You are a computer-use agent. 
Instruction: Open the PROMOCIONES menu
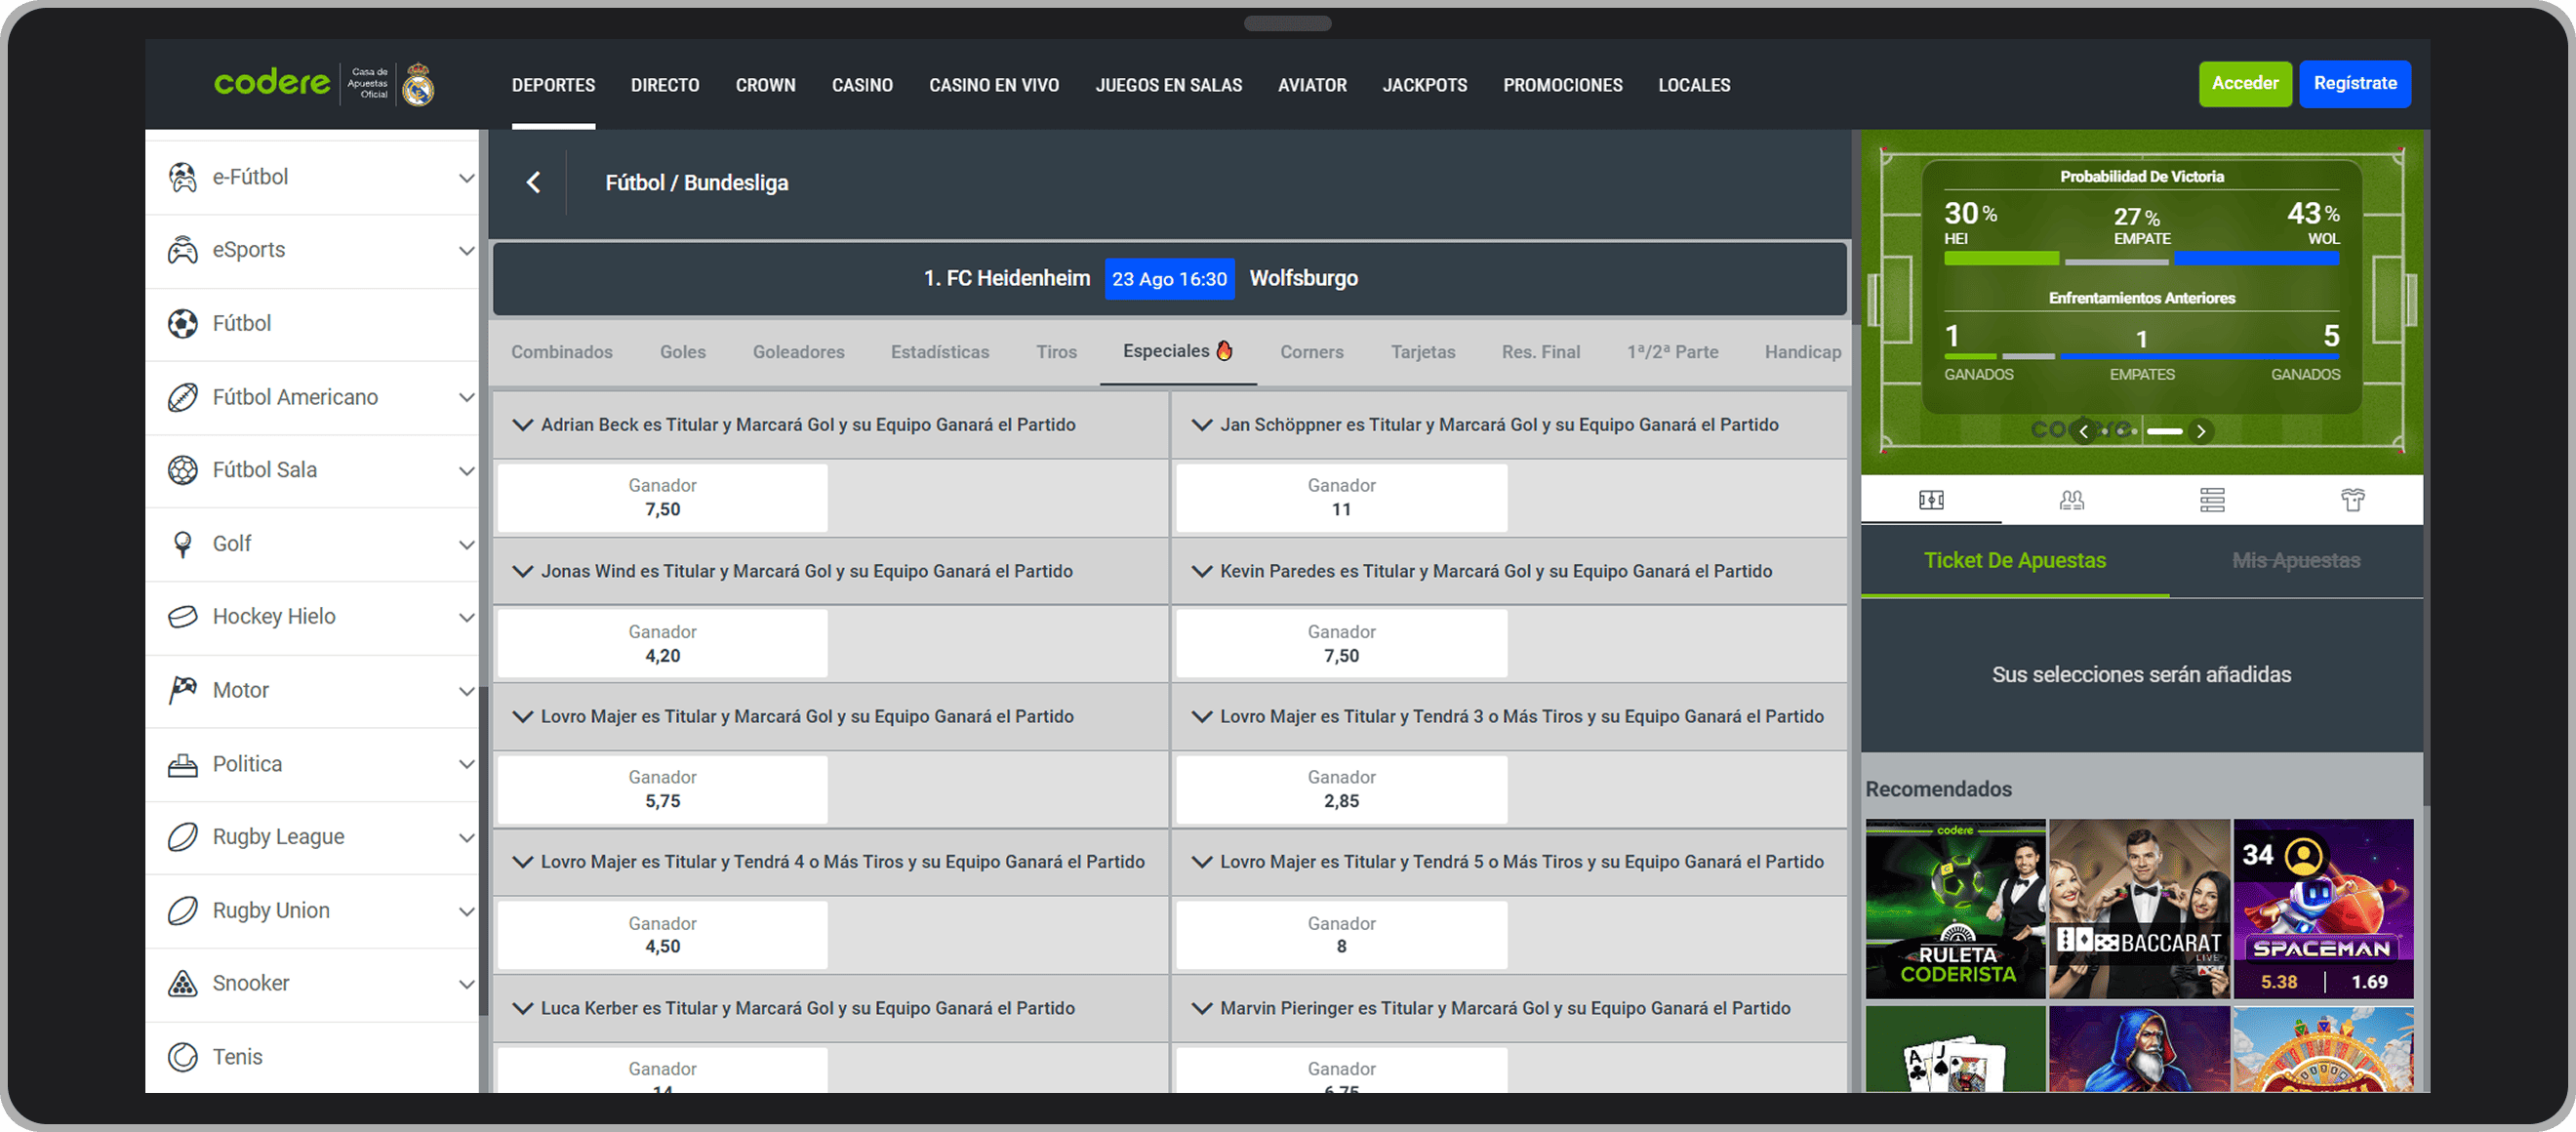point(1563,85)
